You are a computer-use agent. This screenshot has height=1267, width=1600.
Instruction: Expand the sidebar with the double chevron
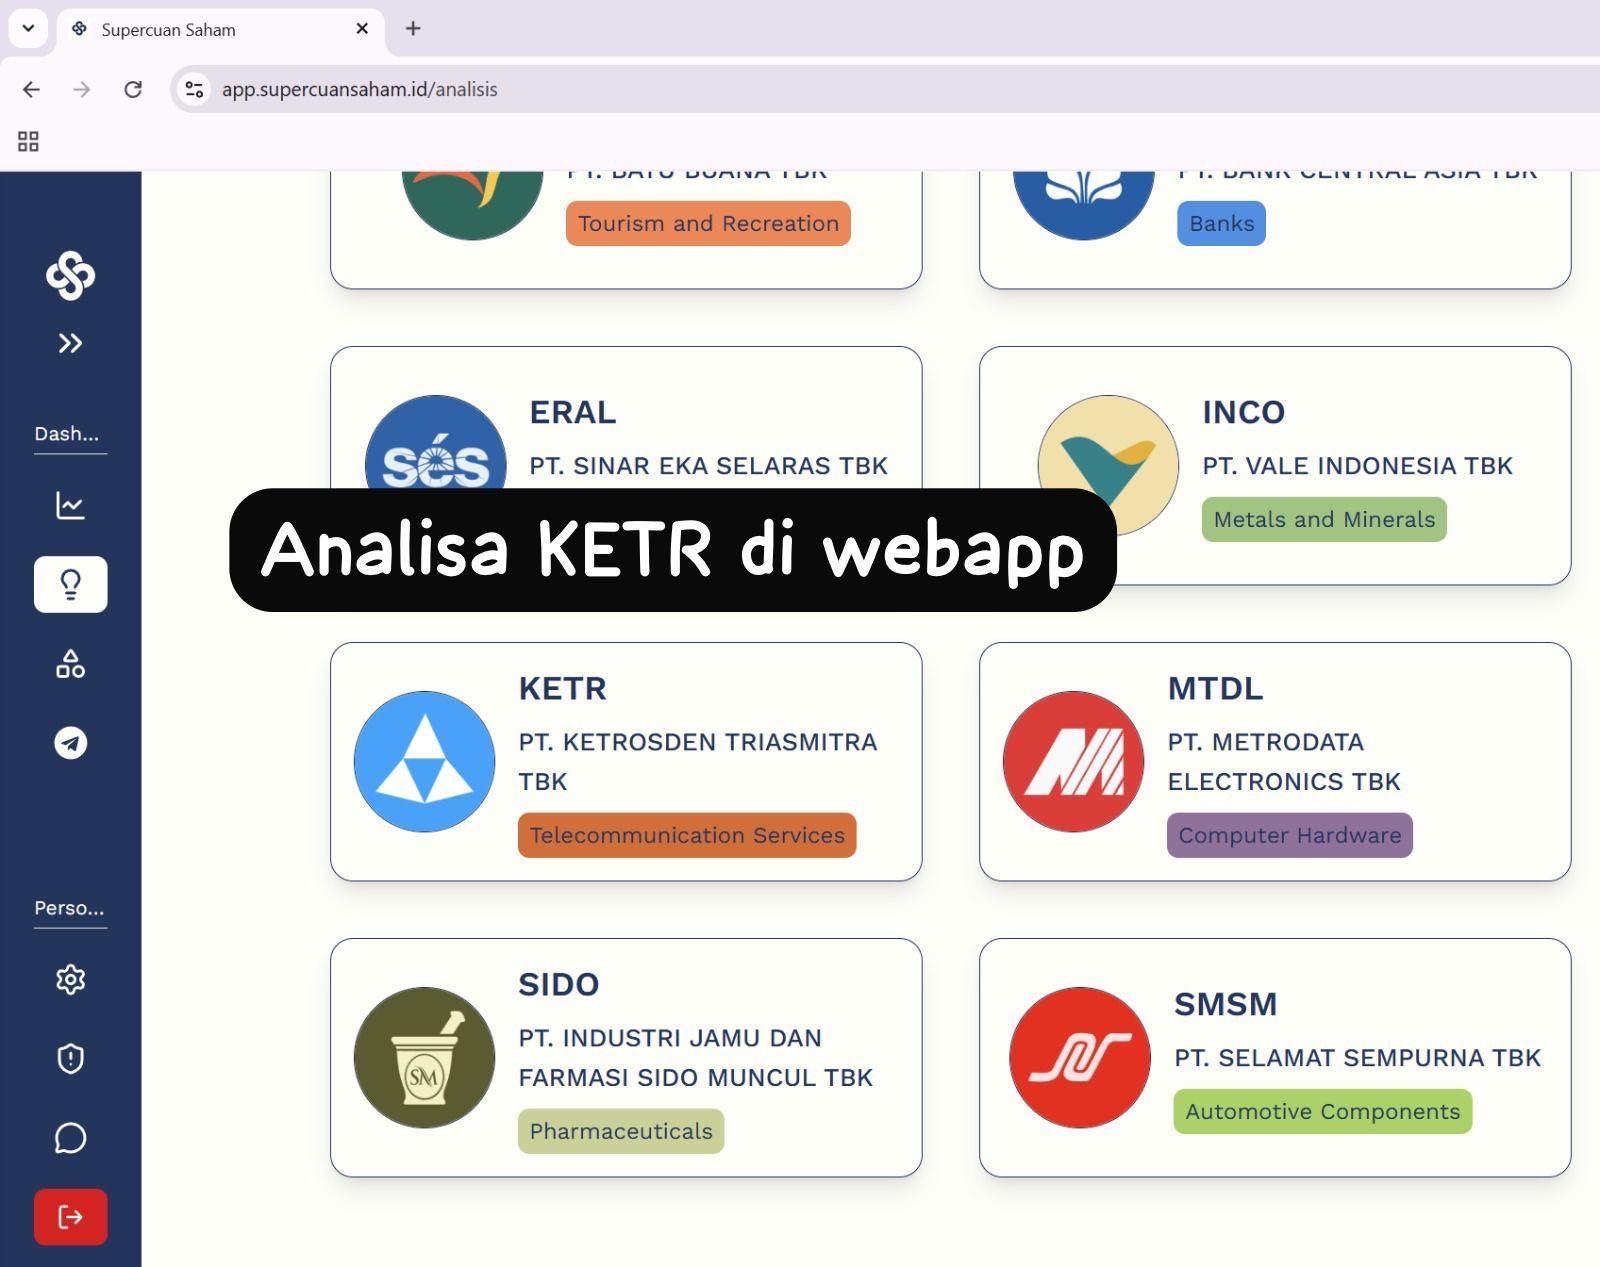tap(70, 344)
